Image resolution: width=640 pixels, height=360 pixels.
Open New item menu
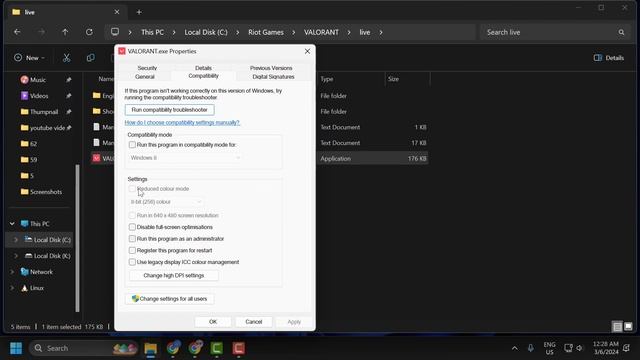(29, 58)
